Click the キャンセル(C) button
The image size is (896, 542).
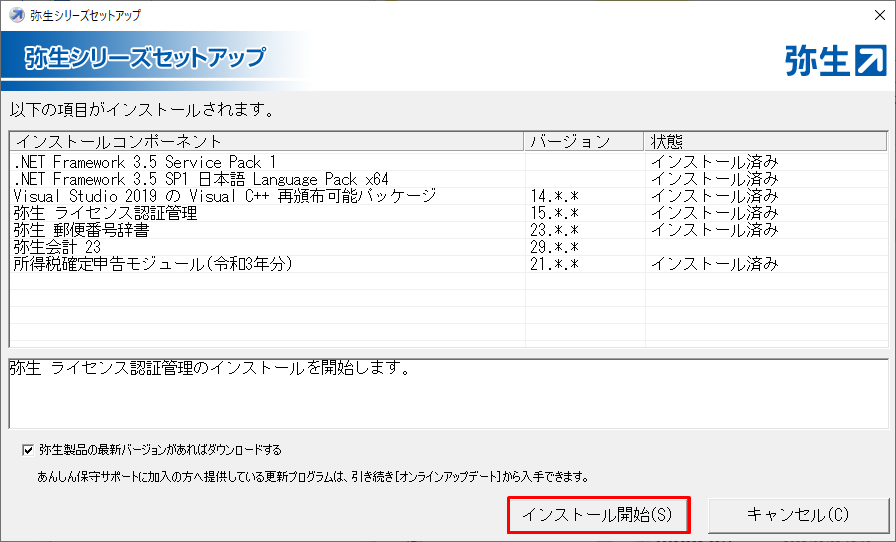798,515
